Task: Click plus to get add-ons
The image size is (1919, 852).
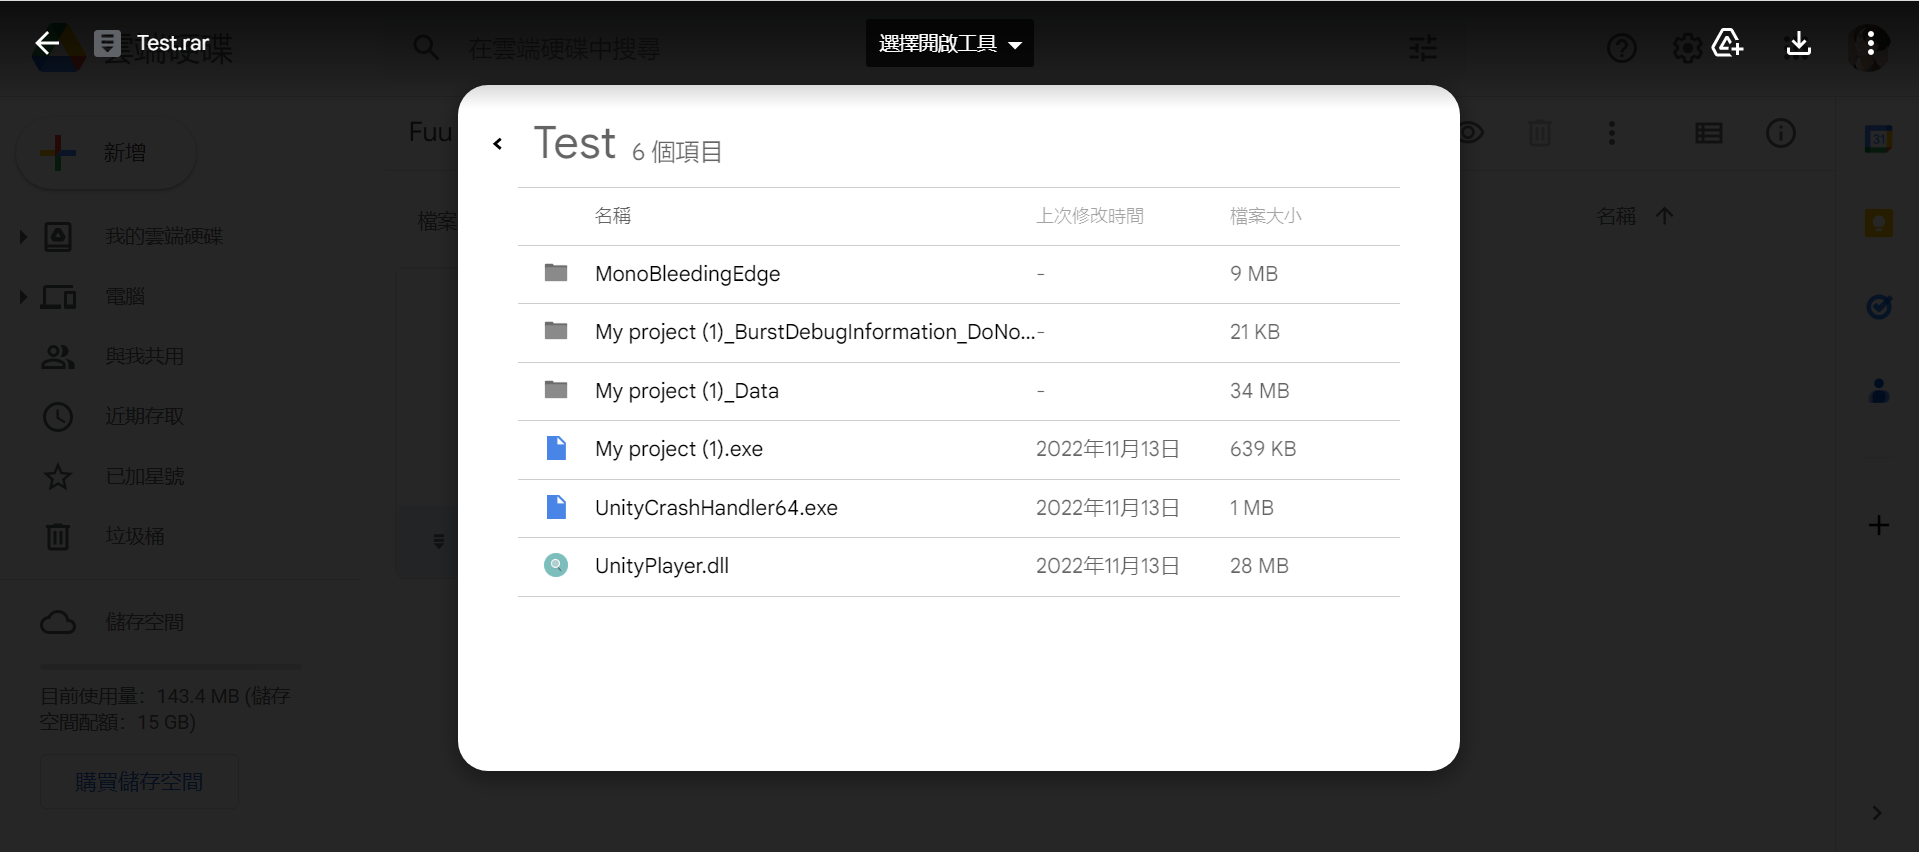Action: pos(1879,525)
